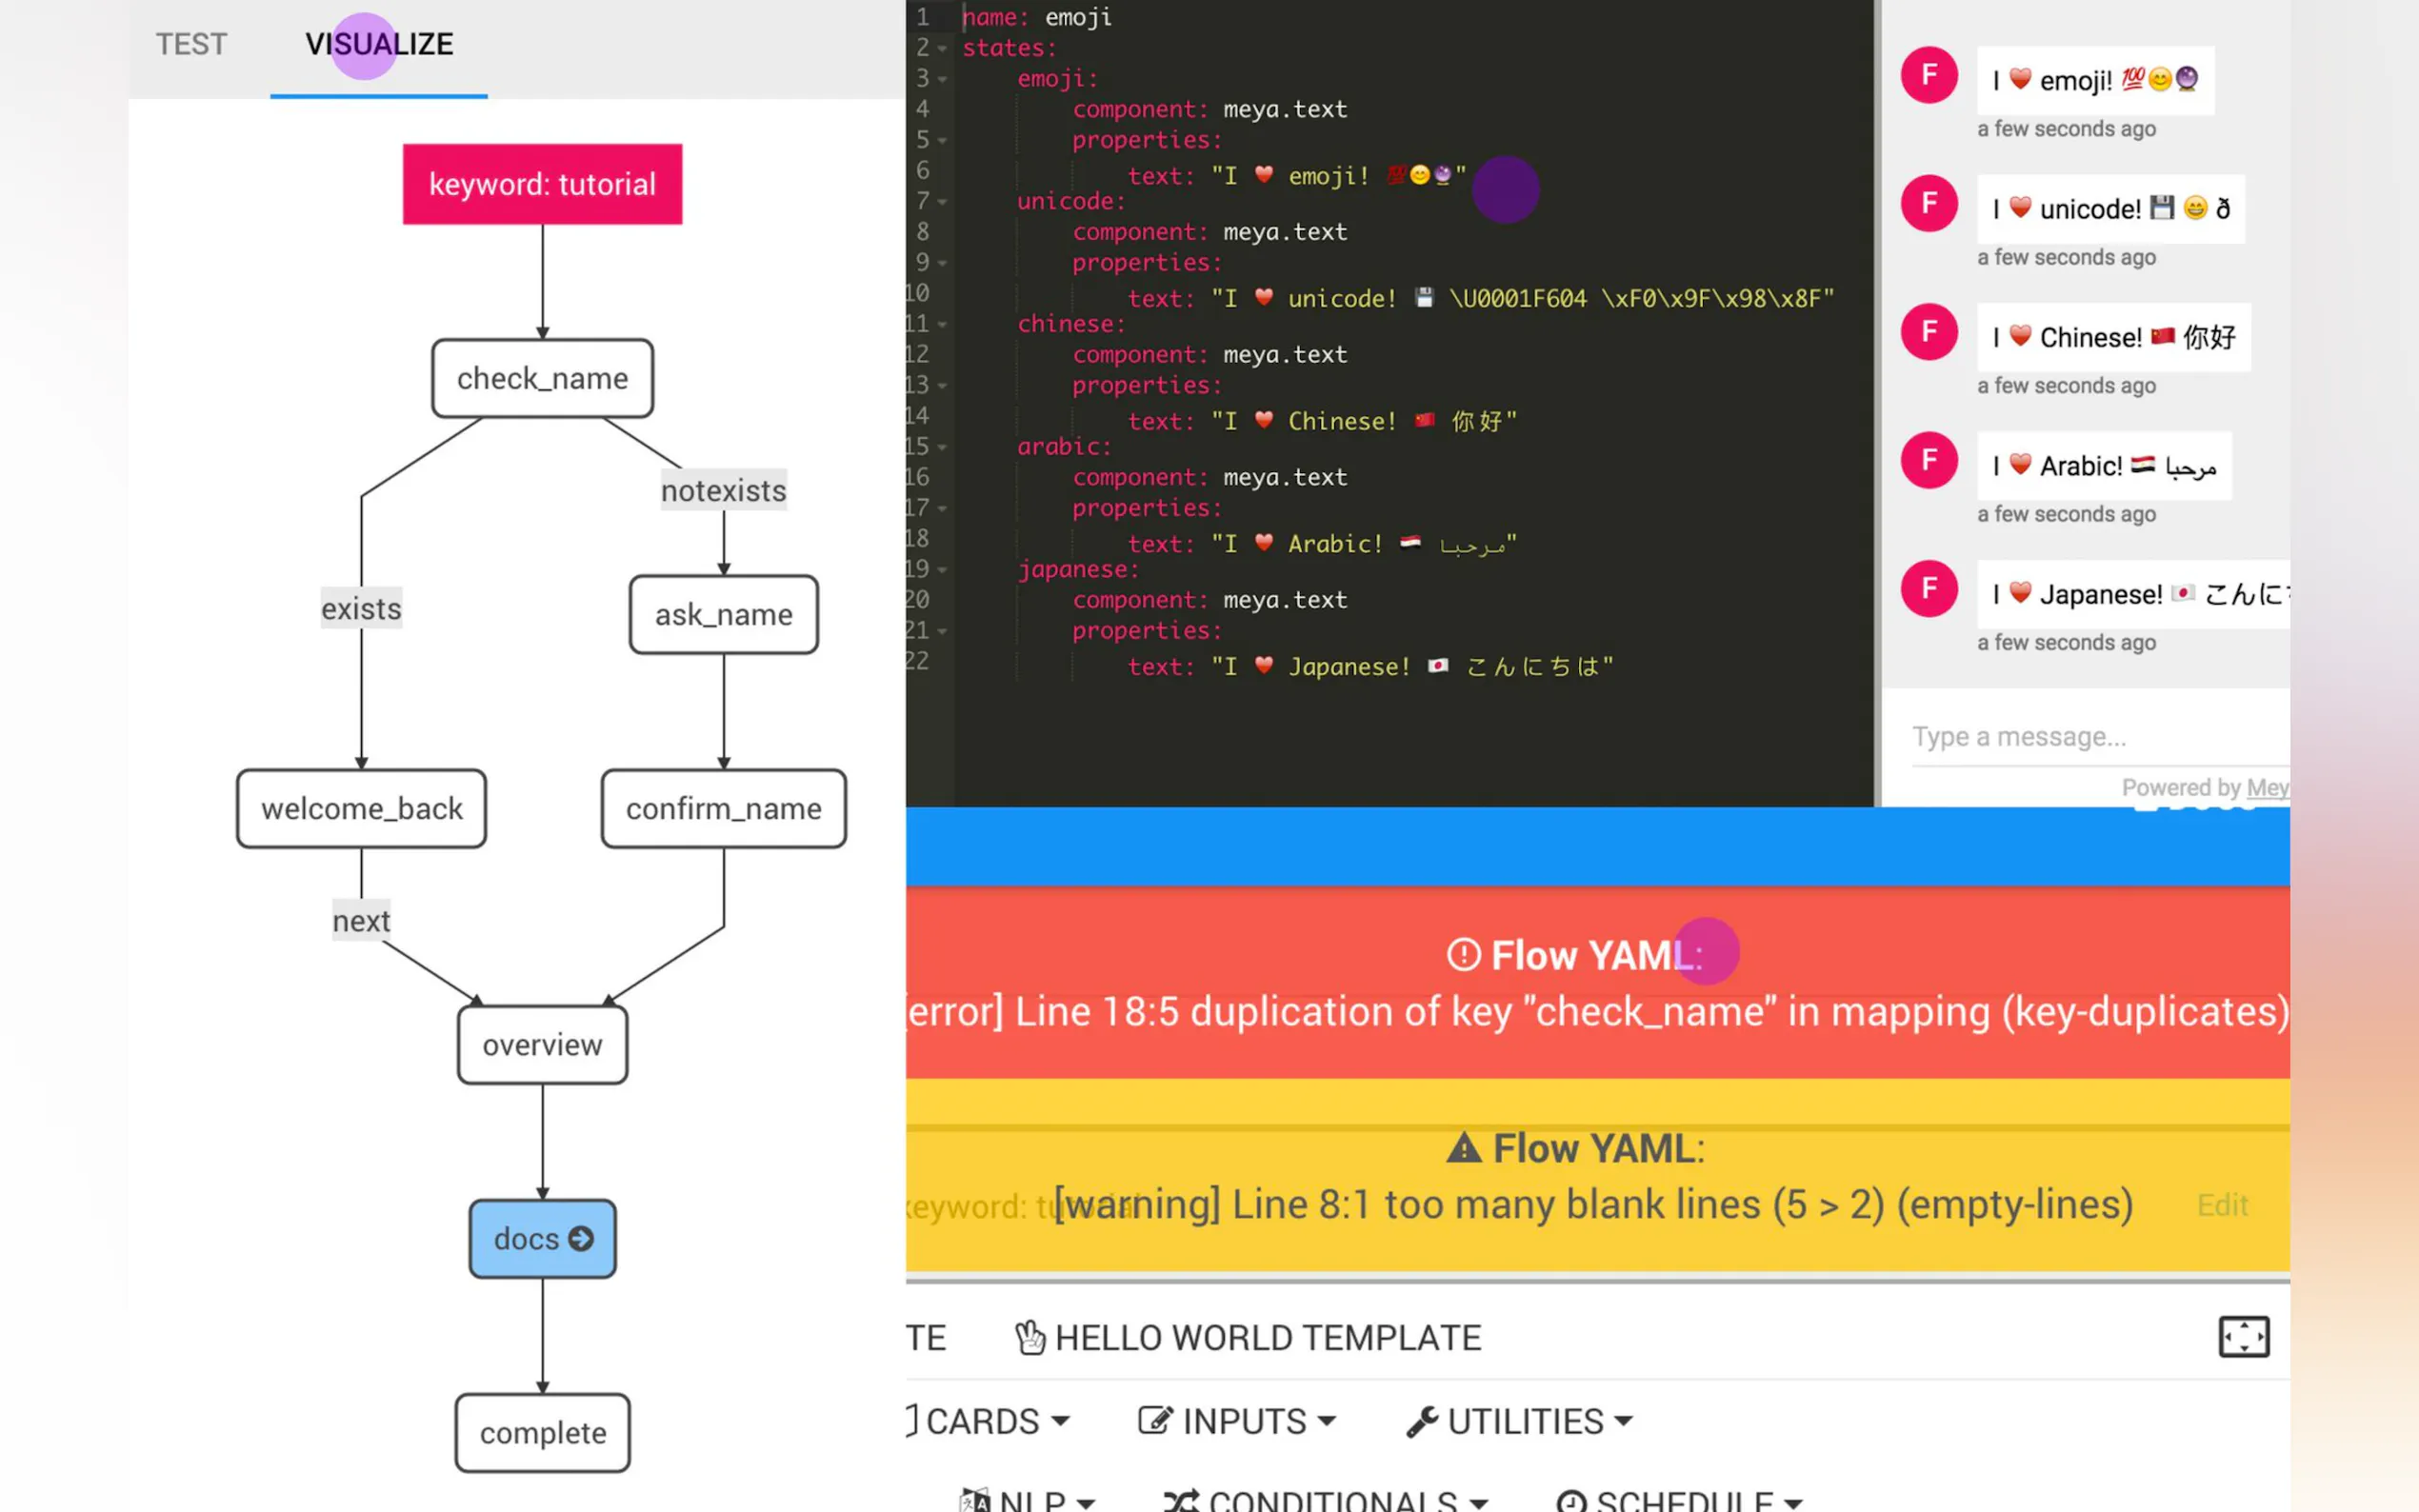
Task: Click the arrow icon on docs node
Action: coord(581,1239)
